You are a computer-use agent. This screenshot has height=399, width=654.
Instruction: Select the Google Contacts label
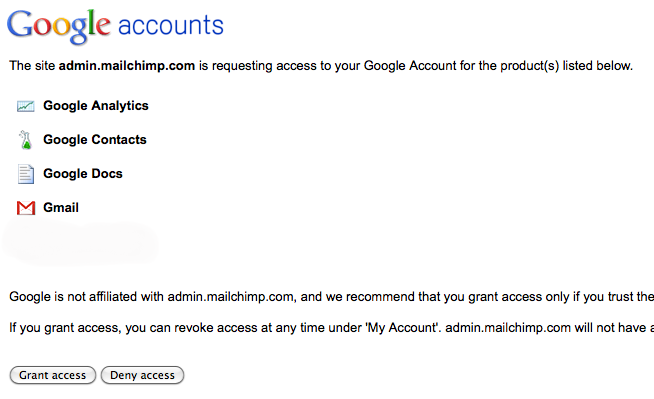click(95, 140)
